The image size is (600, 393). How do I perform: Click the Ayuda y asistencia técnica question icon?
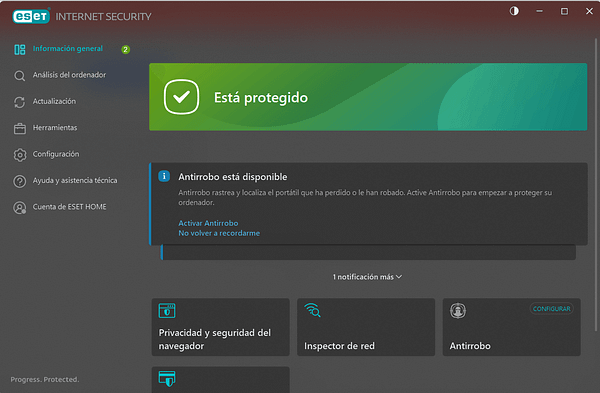[20, 181]
